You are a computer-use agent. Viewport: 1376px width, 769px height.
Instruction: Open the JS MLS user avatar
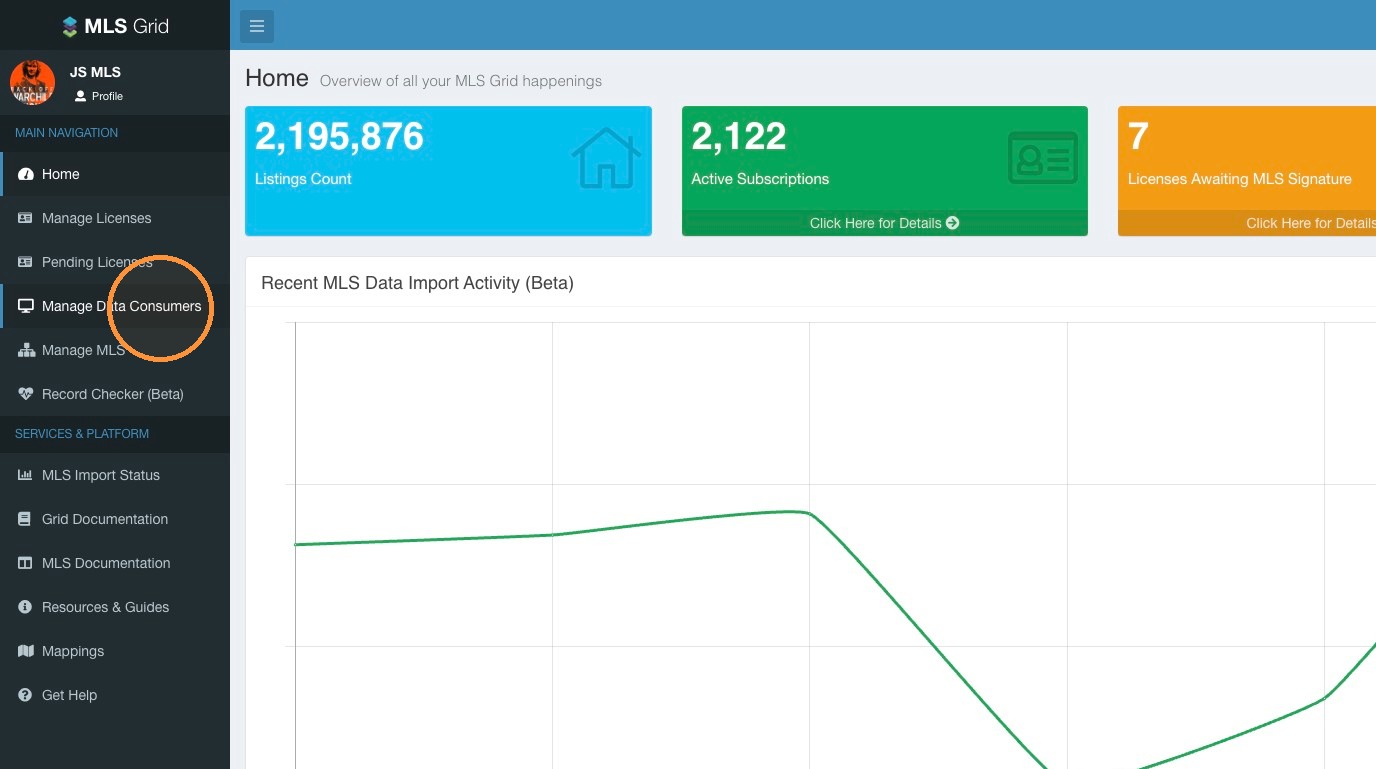pos(32,83)
